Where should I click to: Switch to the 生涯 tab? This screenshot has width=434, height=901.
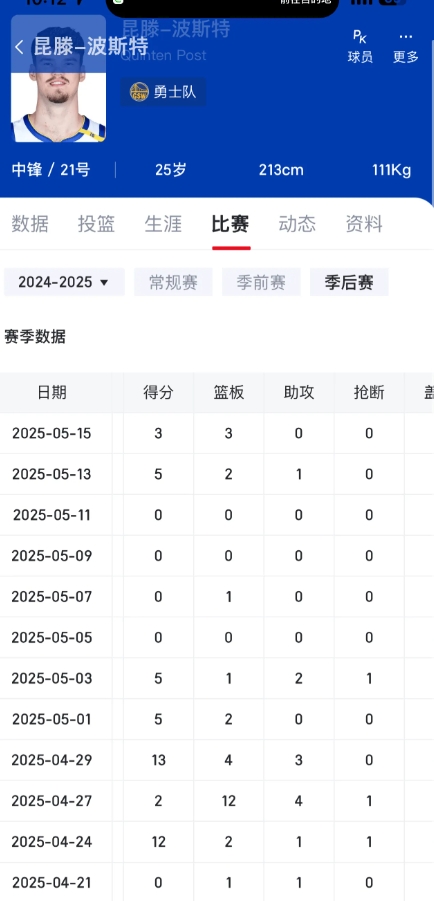163,224
